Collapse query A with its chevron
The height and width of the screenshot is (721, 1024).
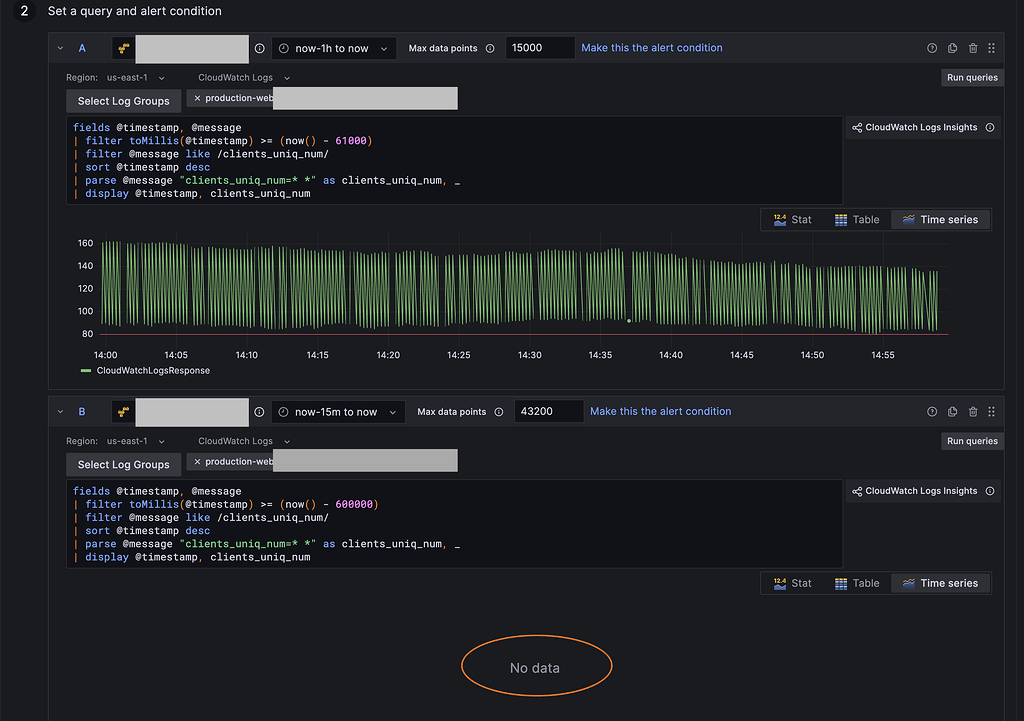coord(60,48)
